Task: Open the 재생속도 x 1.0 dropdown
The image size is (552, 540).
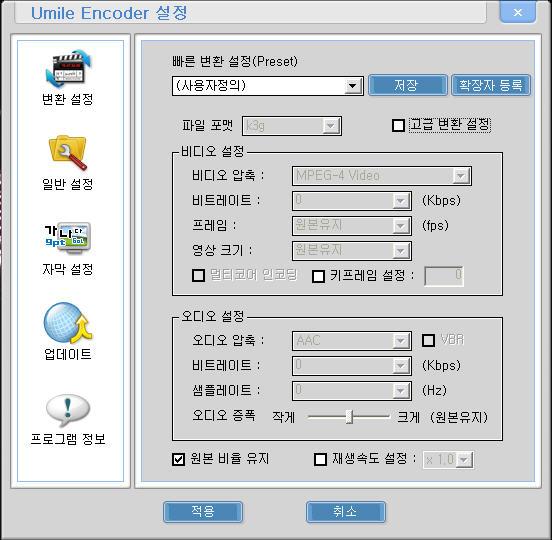Action: coord(448,460)
